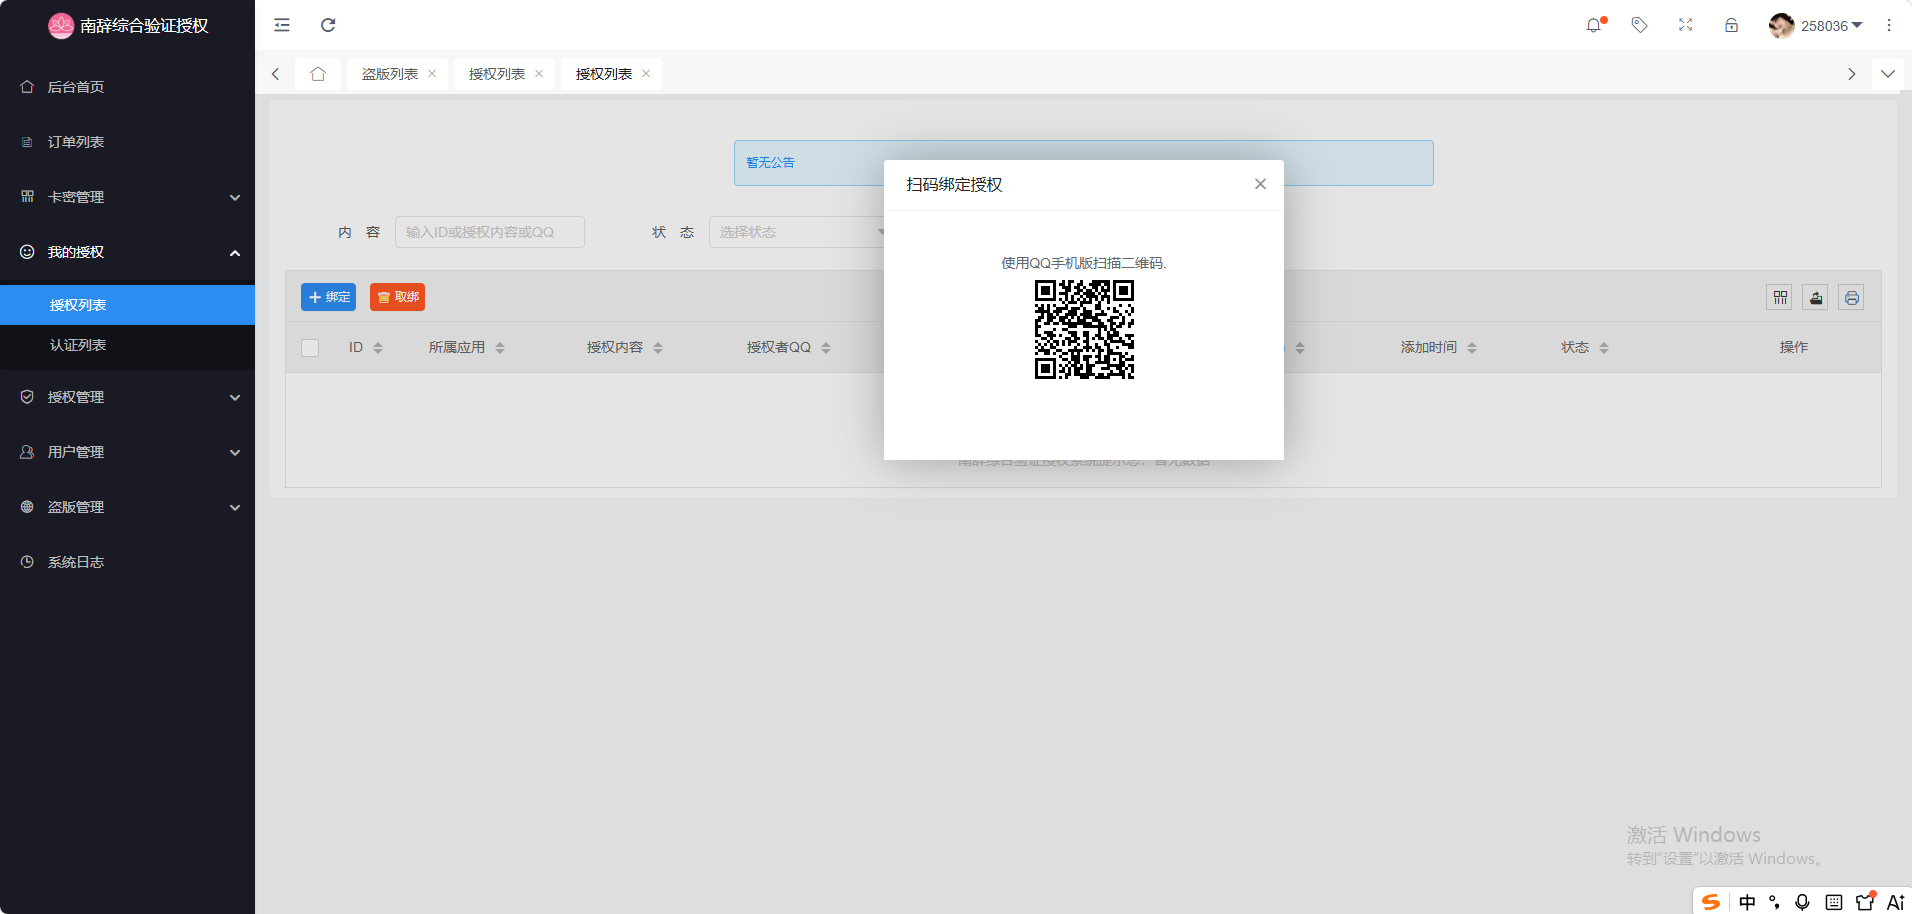
Task: Go to the home tab icon
Action: [318, 74]
